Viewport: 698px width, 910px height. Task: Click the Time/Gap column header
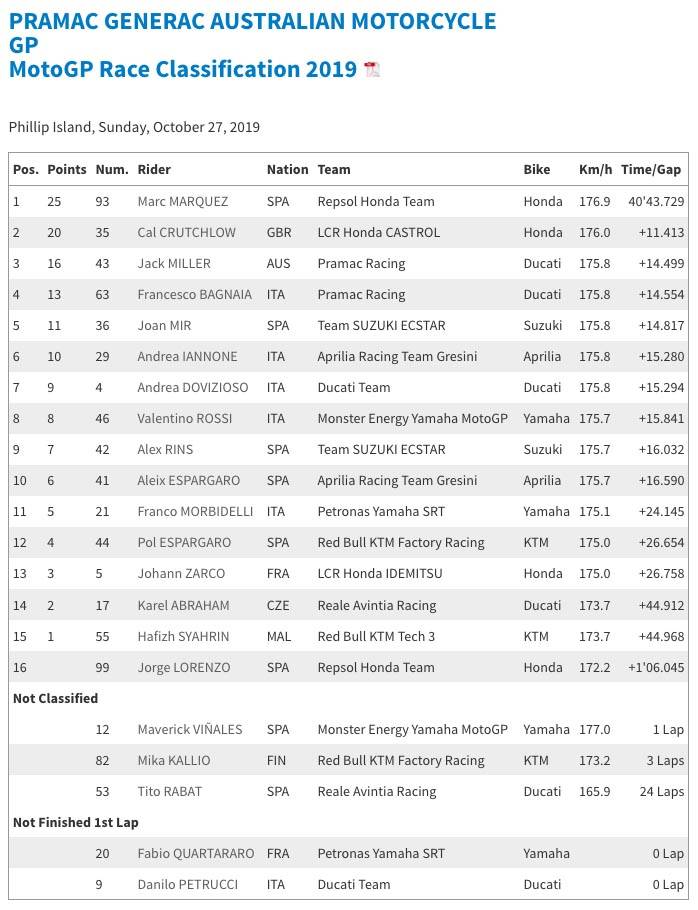click(x=652, y=170)
